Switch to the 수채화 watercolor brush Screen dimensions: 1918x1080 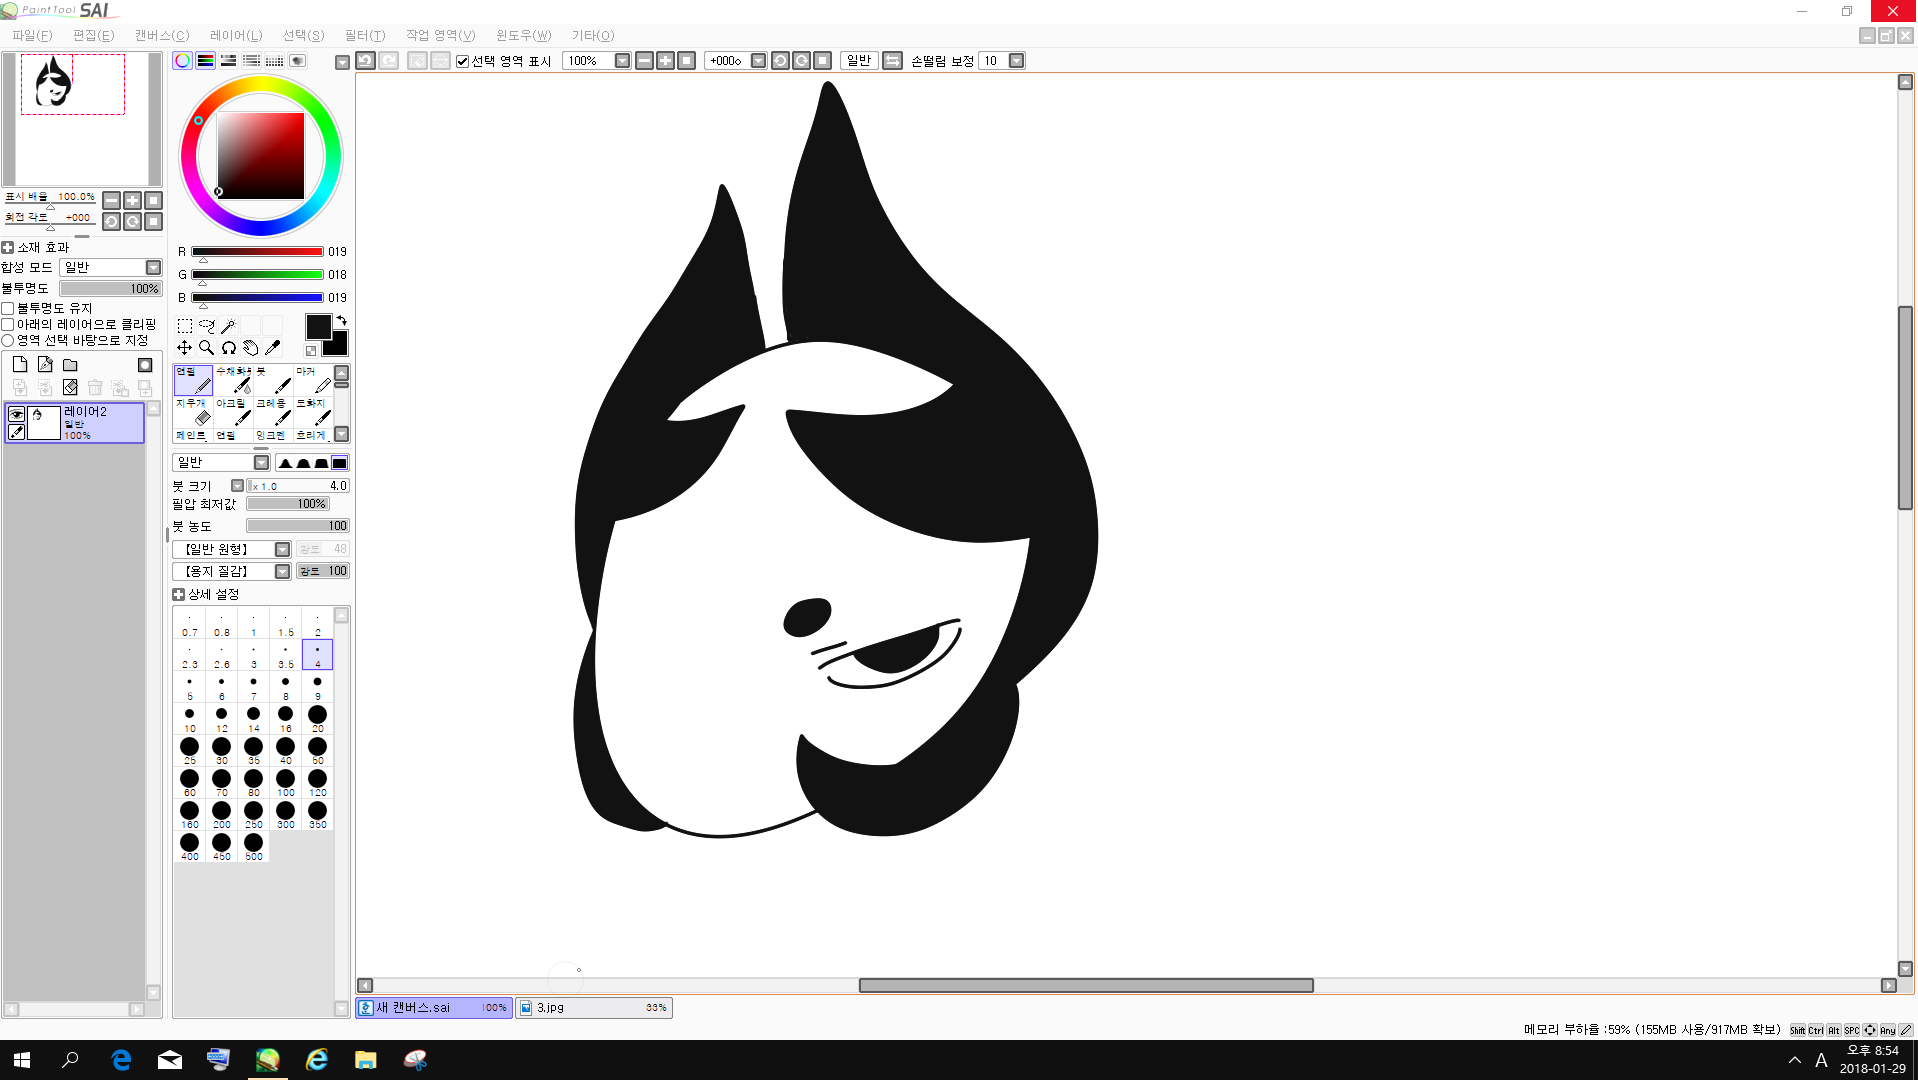click(x=233, y=379)
